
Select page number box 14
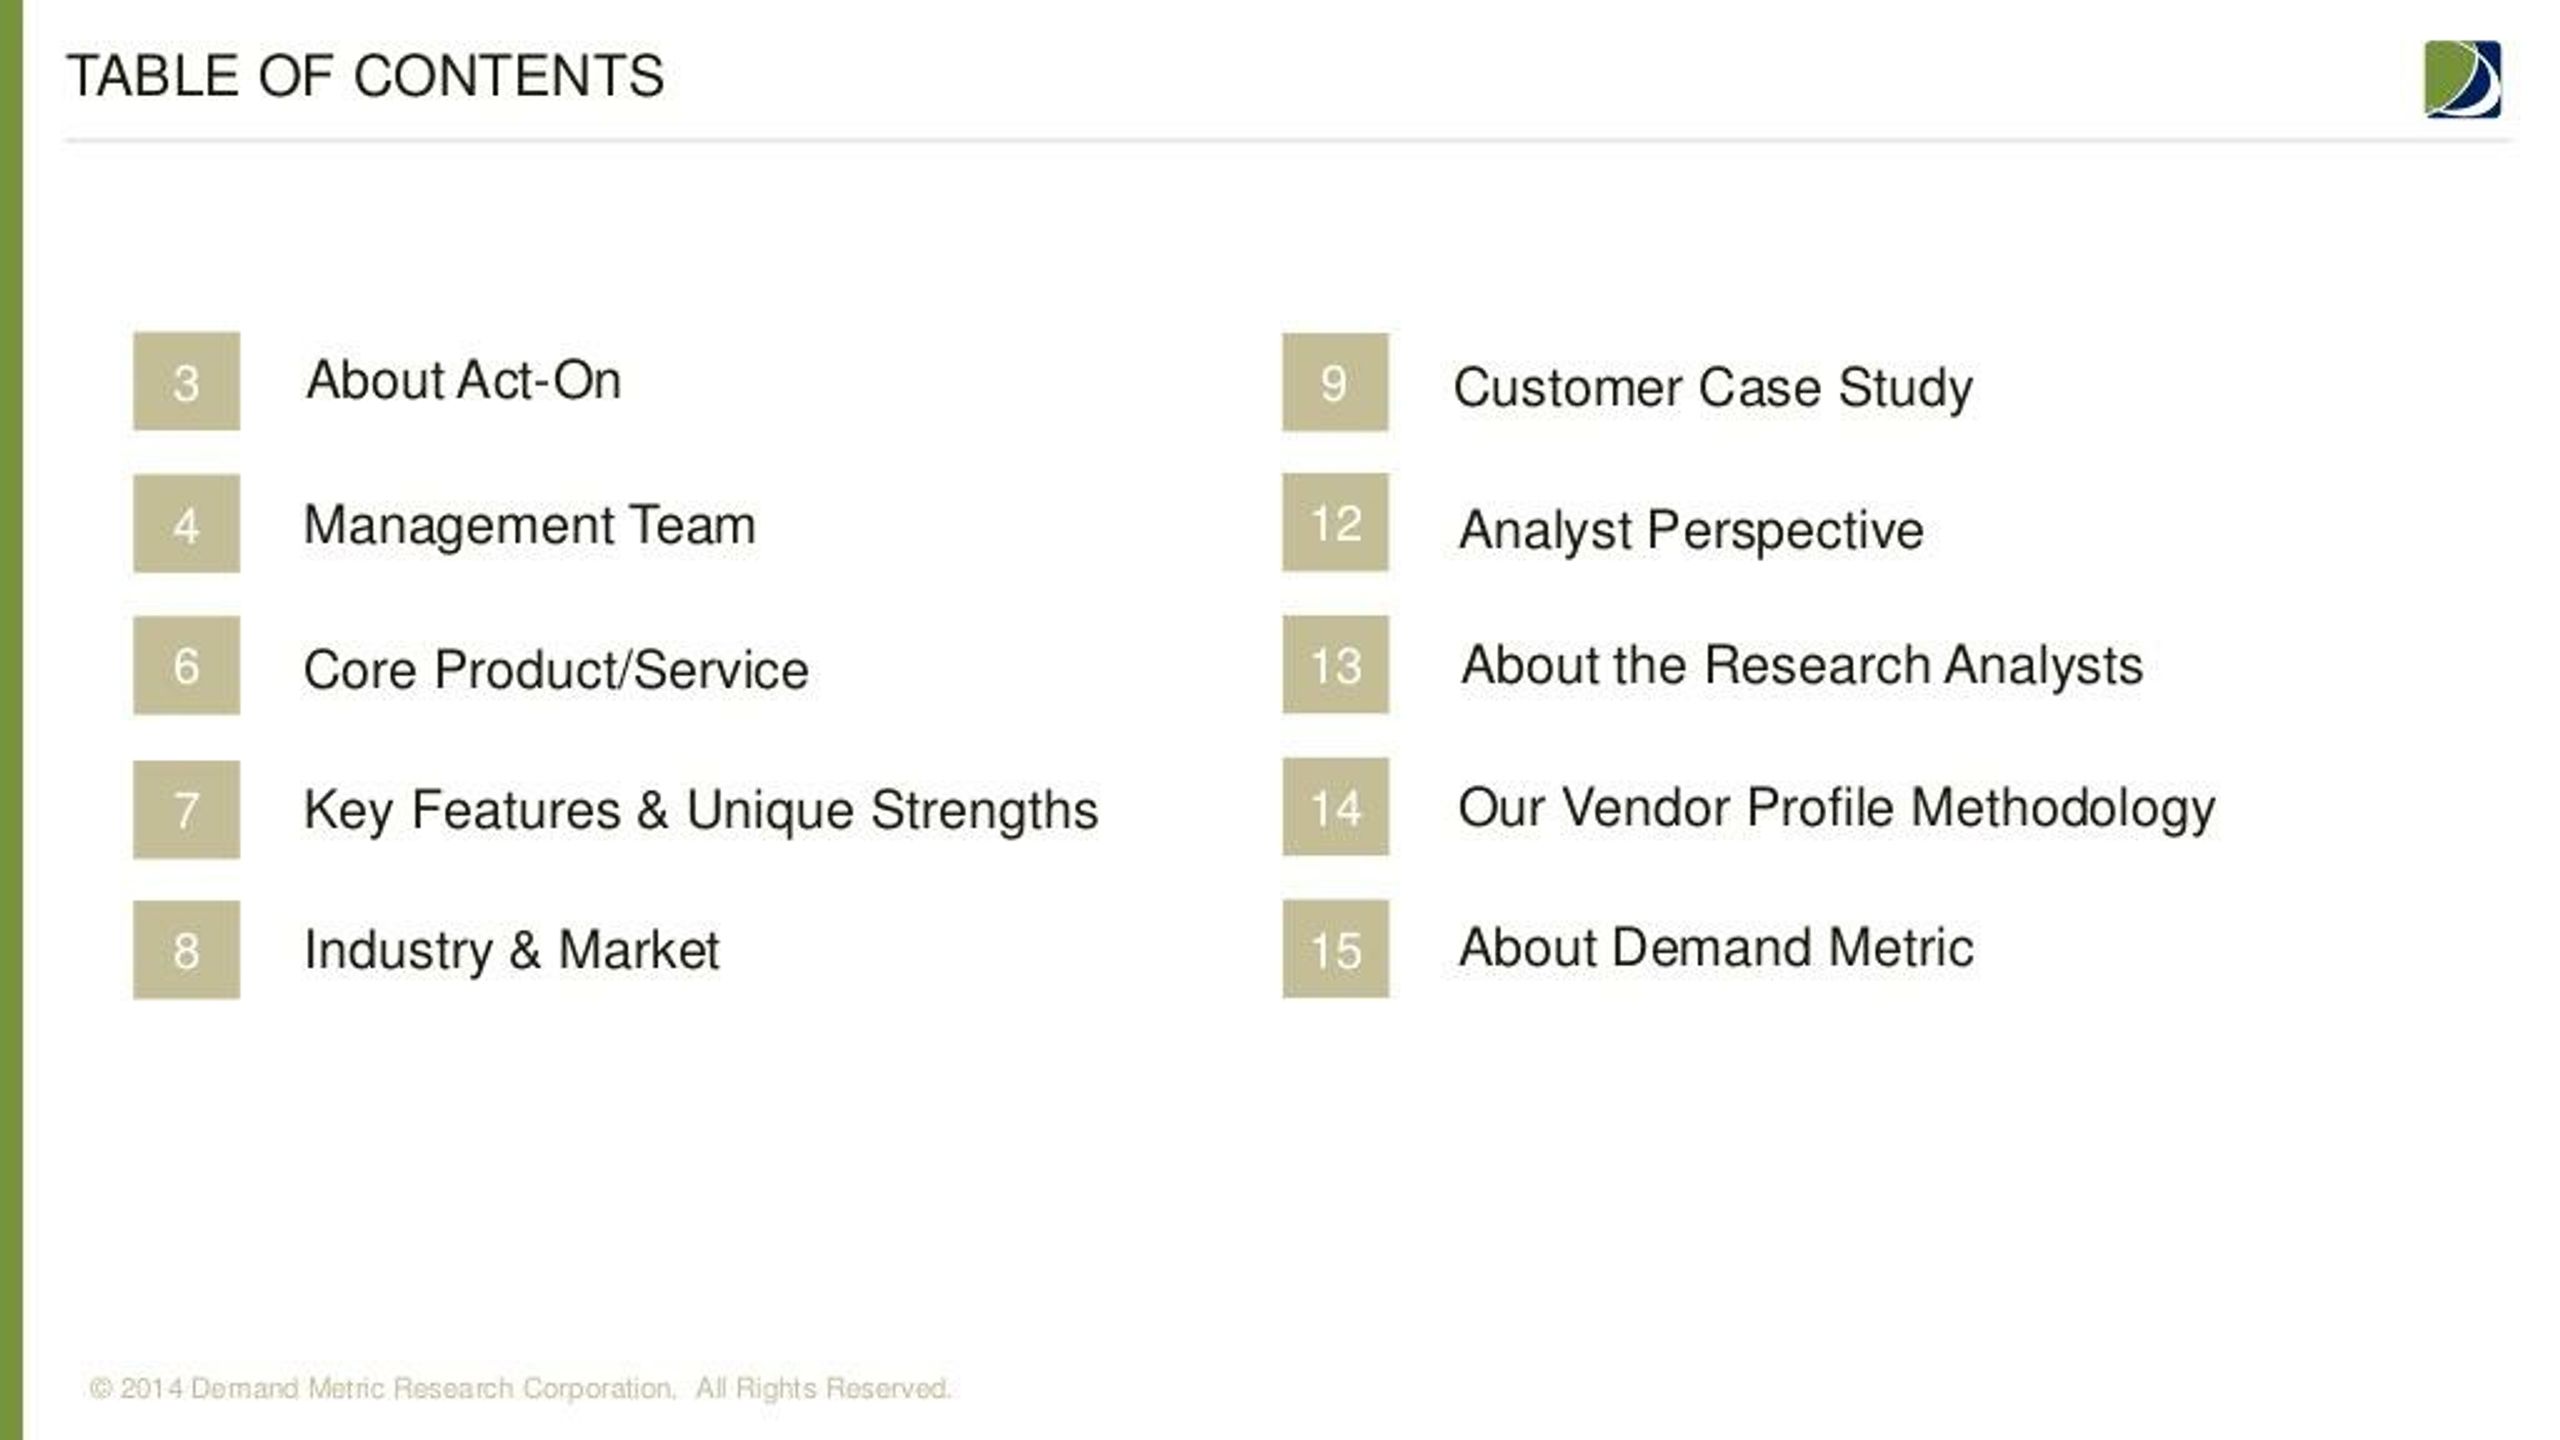click(x=1335, y=806)
